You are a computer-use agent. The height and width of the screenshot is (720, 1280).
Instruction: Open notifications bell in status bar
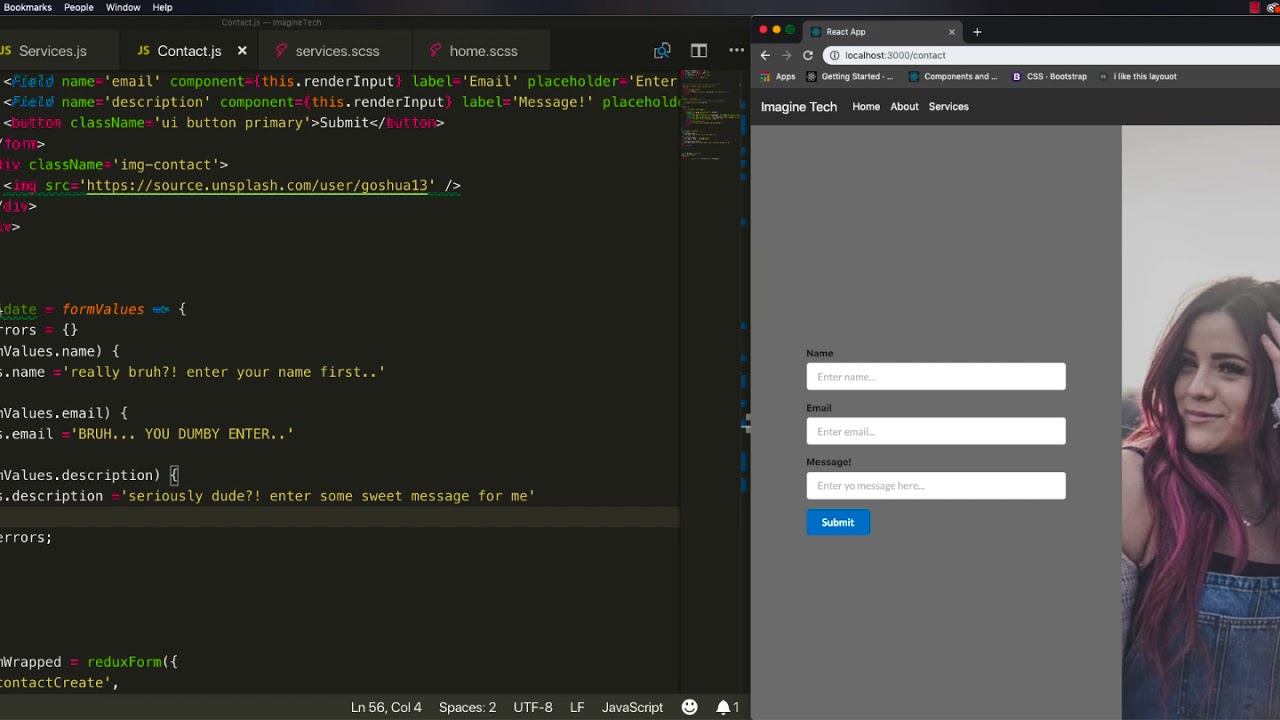tap(727, 707)
